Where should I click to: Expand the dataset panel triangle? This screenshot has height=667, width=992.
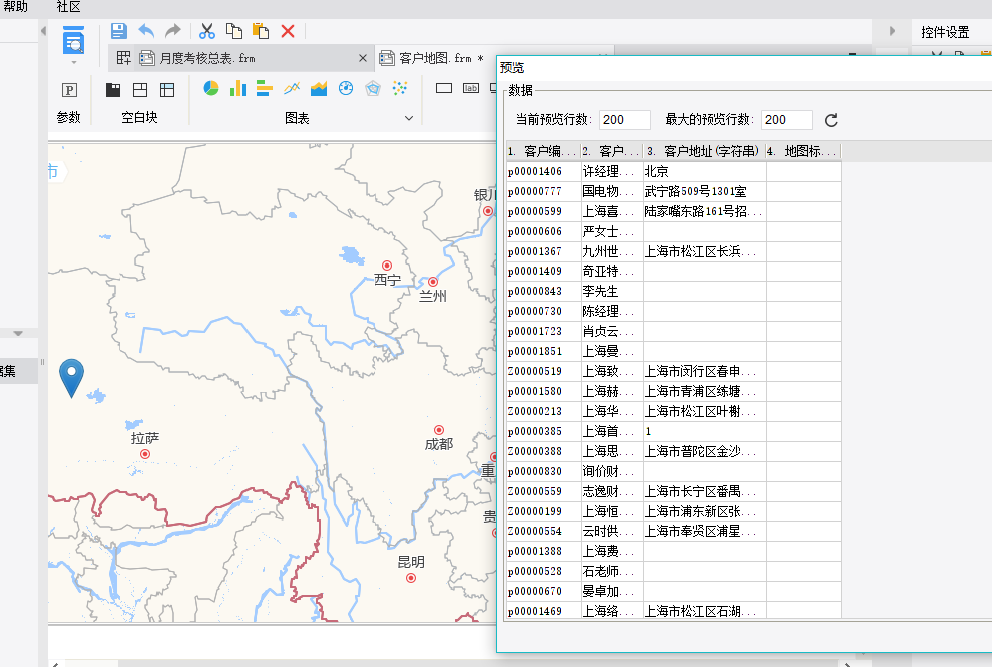pos(18,333)
